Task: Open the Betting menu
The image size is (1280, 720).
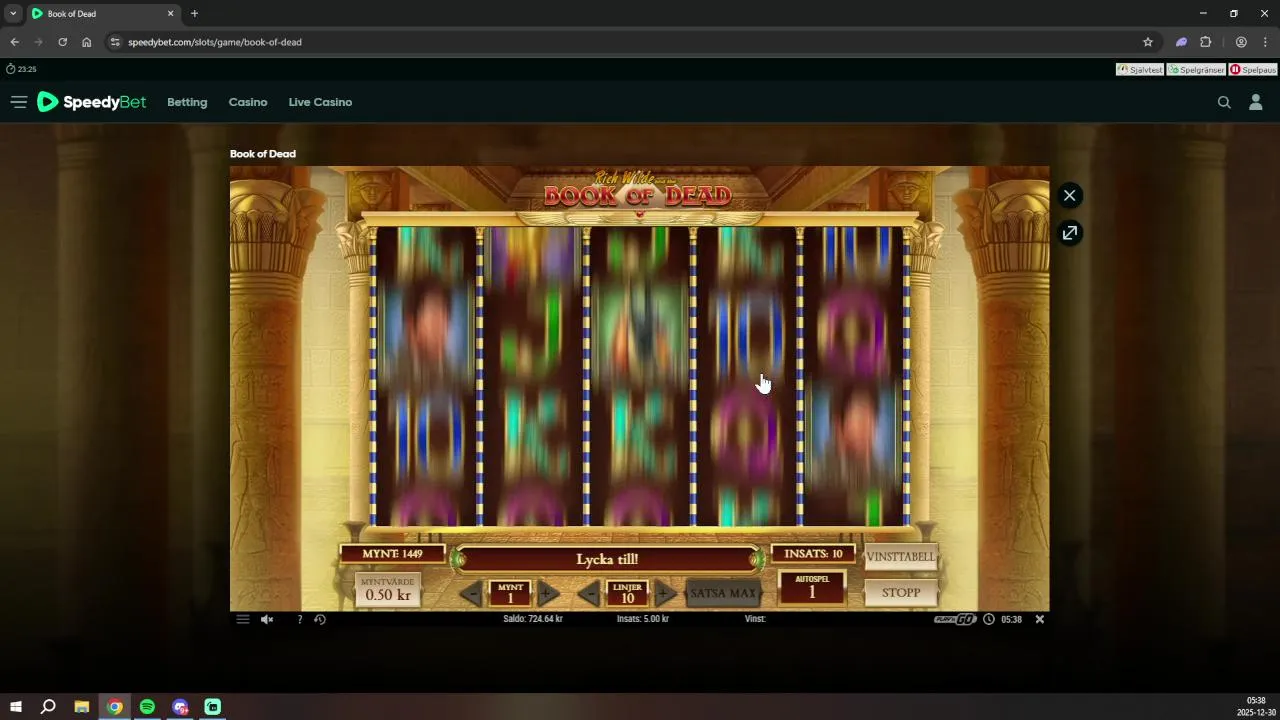Action: point(187,102)
